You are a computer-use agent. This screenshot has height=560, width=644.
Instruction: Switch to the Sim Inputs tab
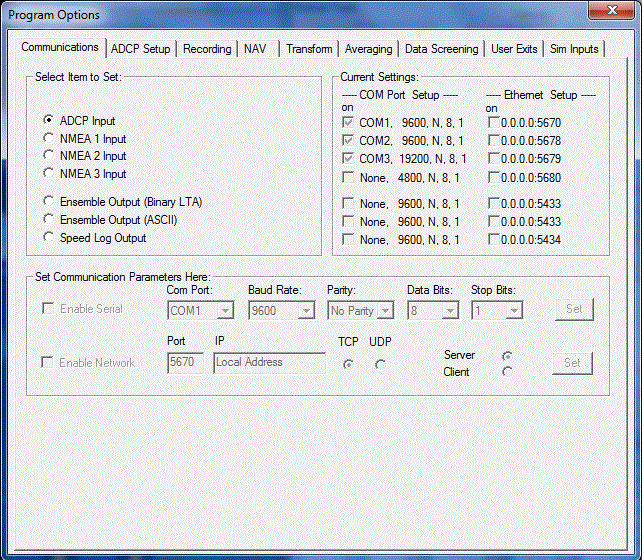[574, 49]
